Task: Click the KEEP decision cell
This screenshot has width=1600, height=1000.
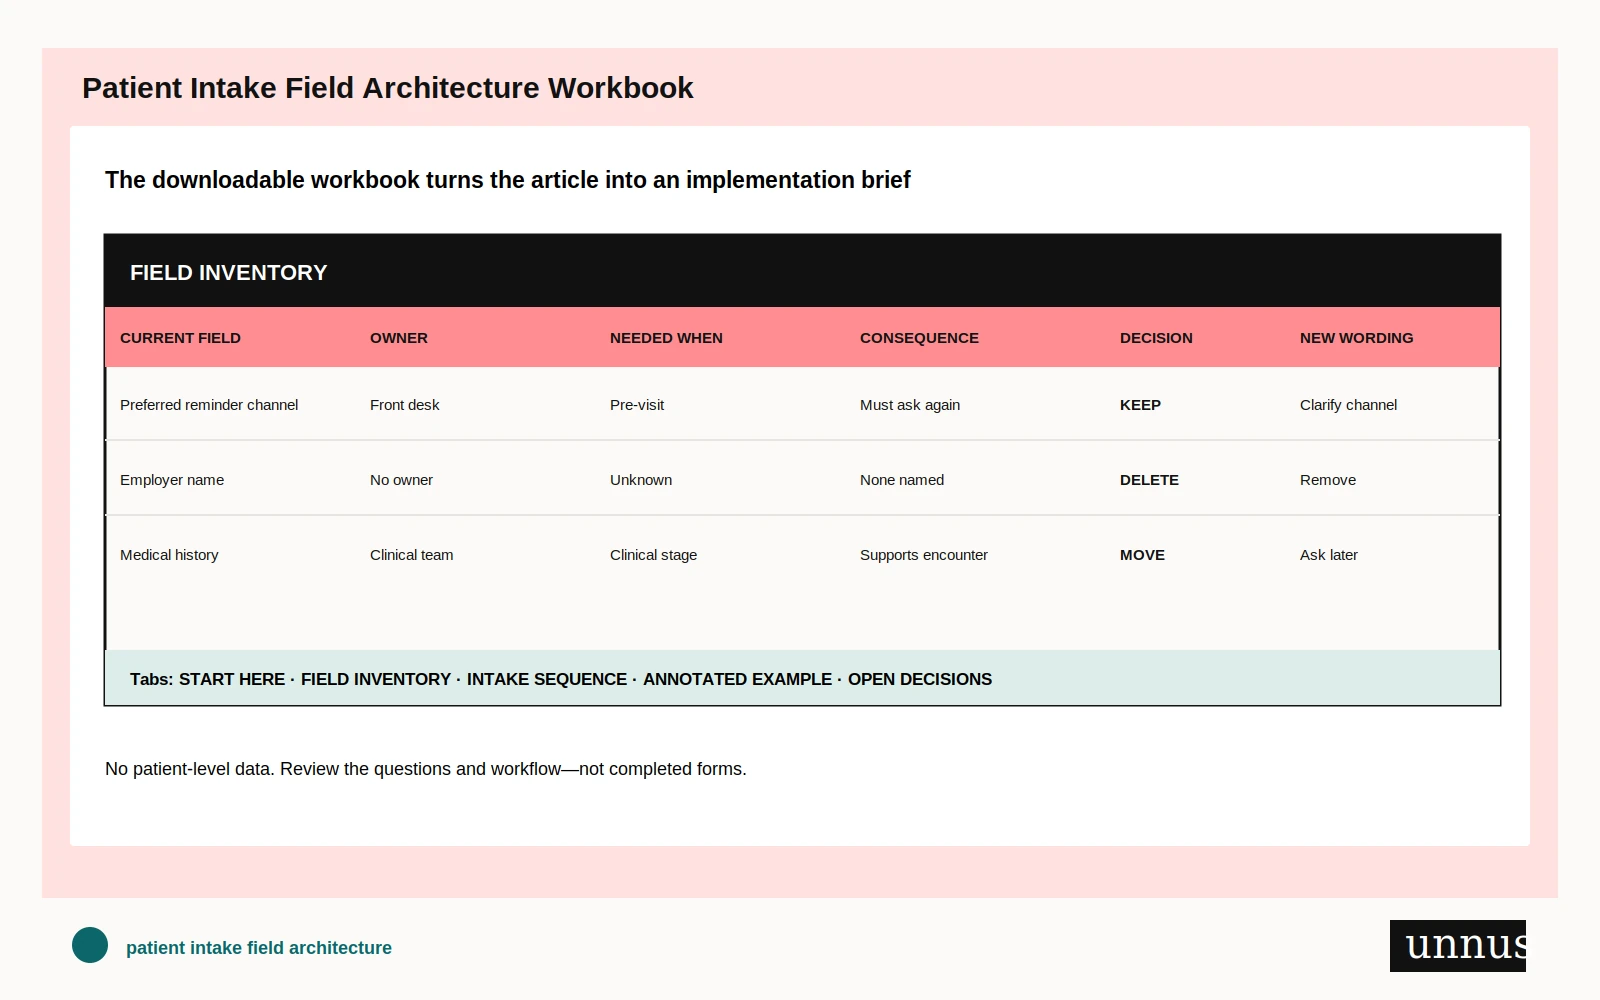Action: (1140, 405)
